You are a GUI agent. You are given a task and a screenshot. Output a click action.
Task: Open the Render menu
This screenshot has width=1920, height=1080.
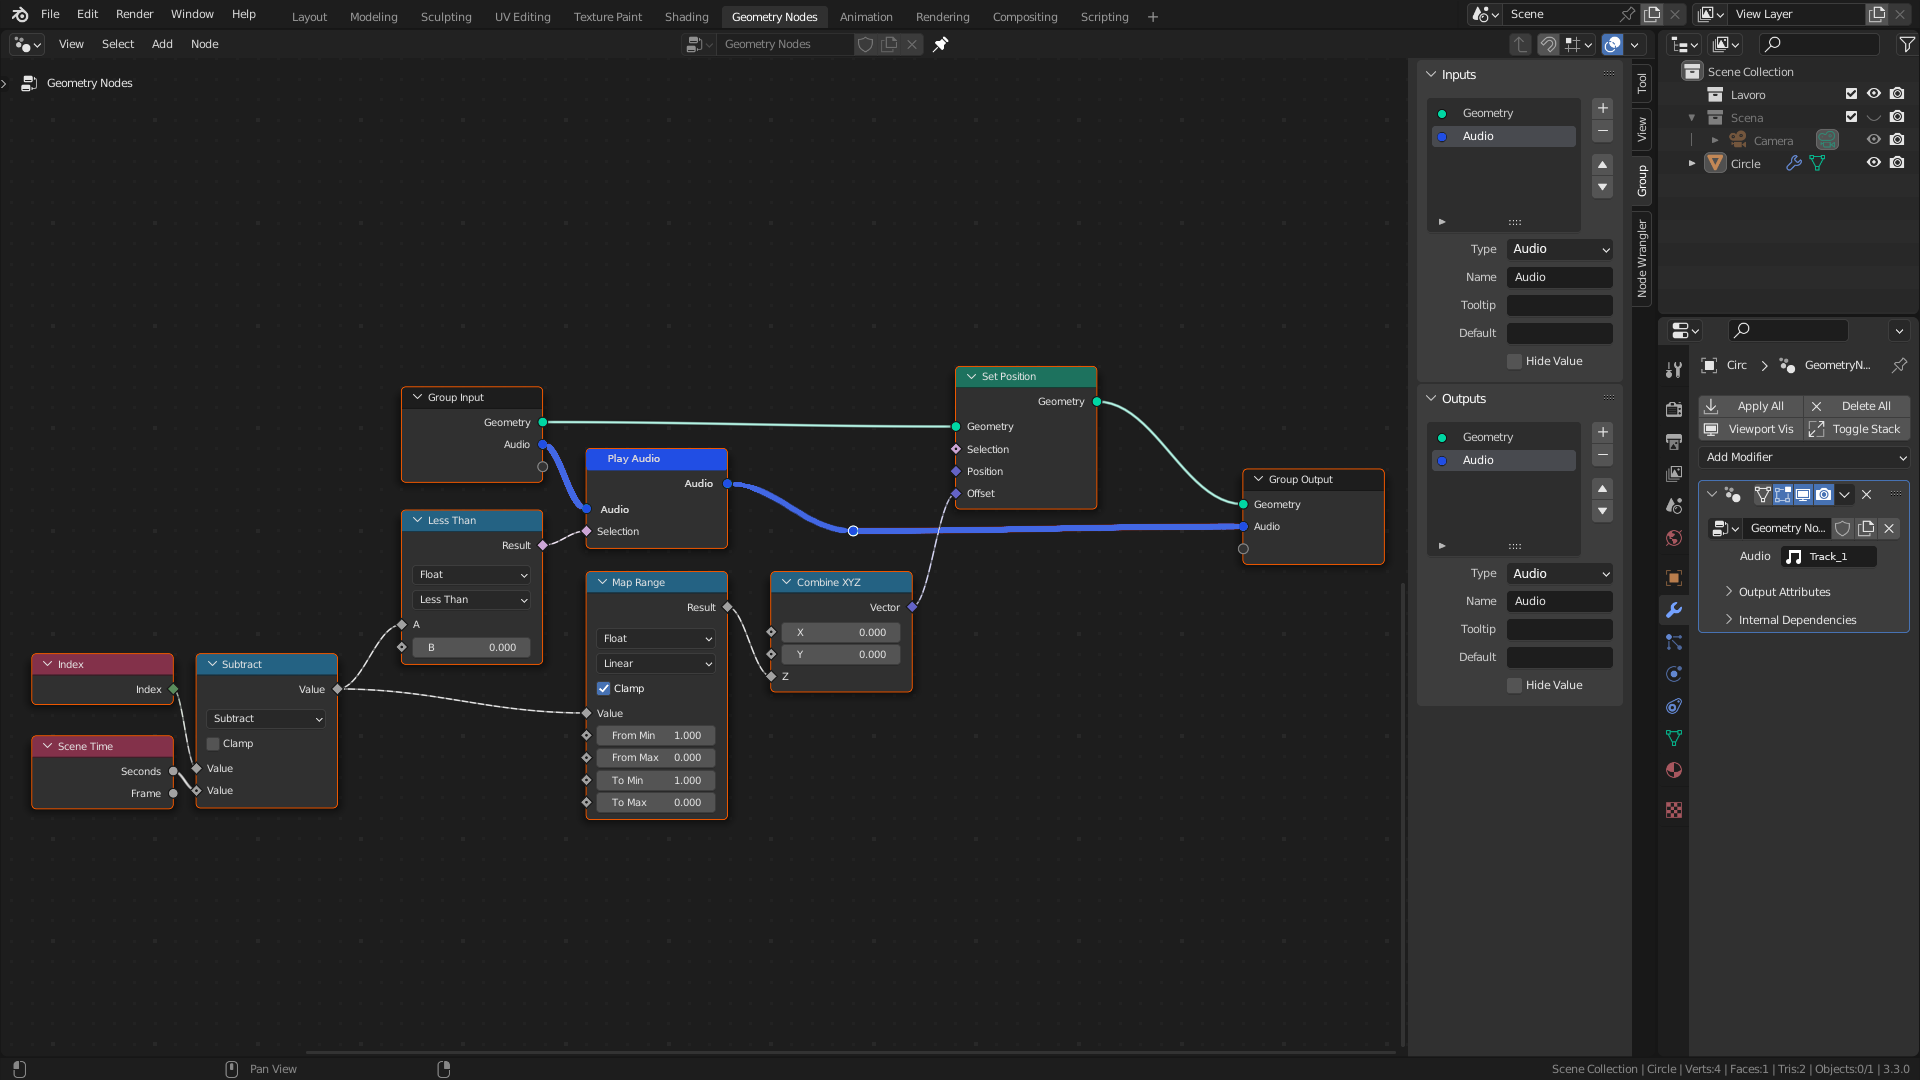point(134,14)
